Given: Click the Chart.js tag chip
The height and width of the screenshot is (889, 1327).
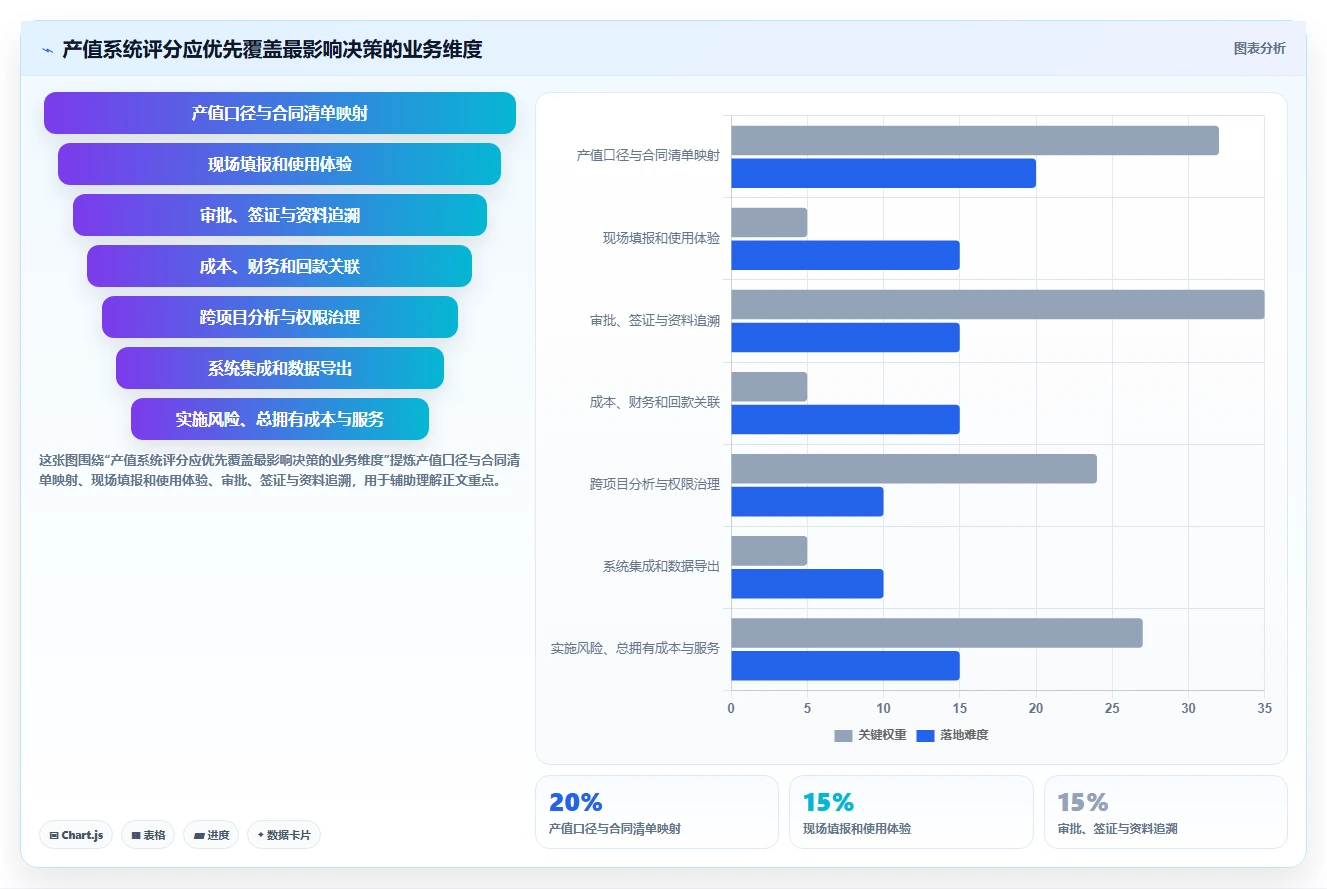Looking at the screenshot, I should coord(76,835).
